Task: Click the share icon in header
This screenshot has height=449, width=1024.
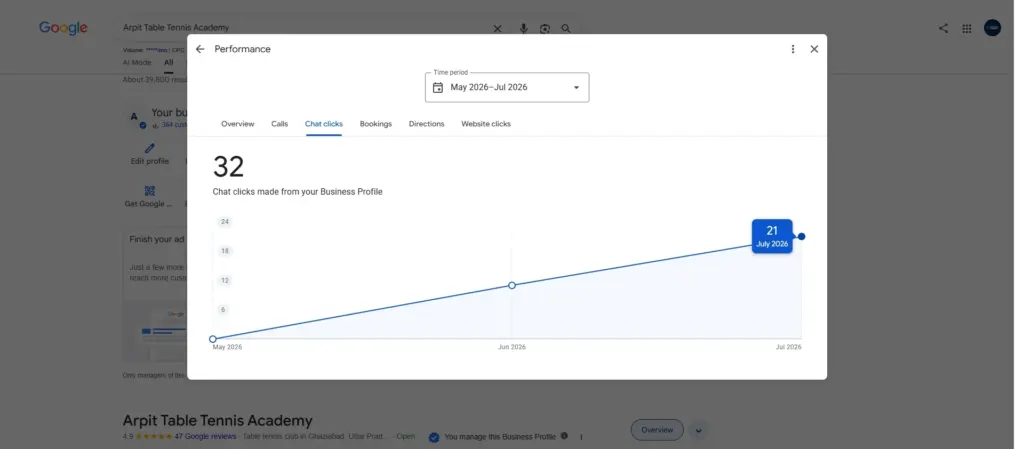Action: pyautogui.click(x=943, y=28)
